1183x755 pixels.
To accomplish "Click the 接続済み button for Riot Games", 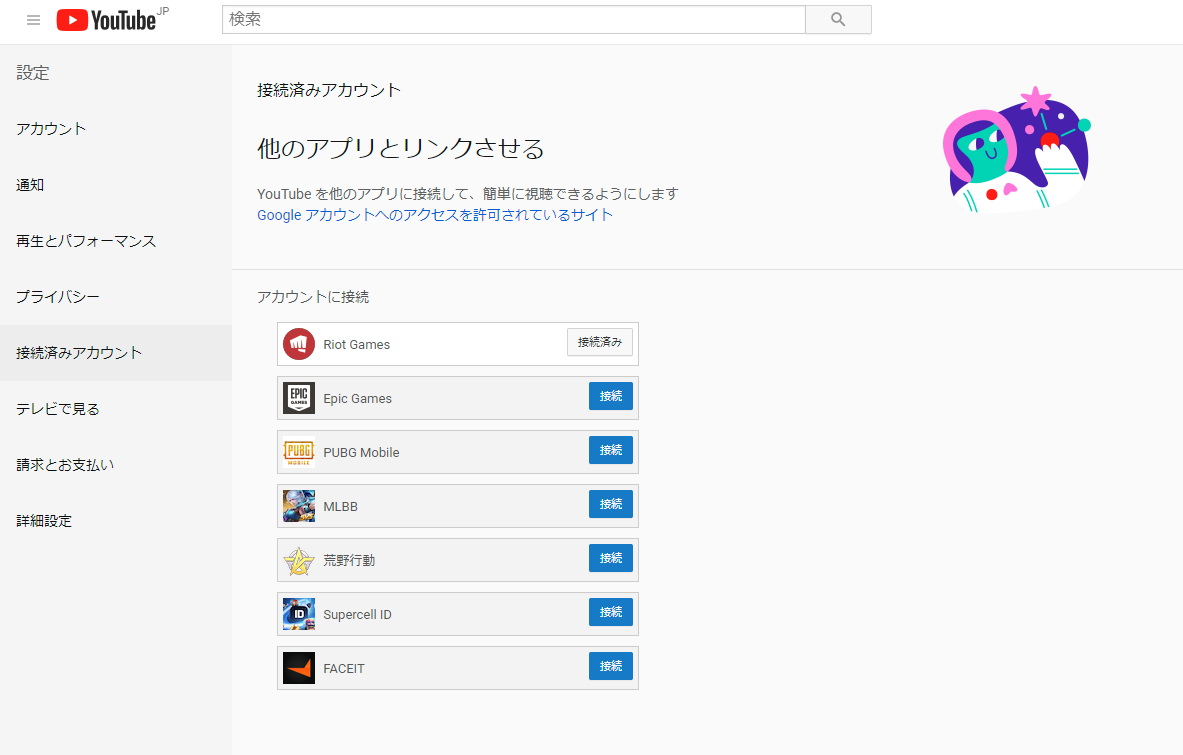I will [600, 342].
